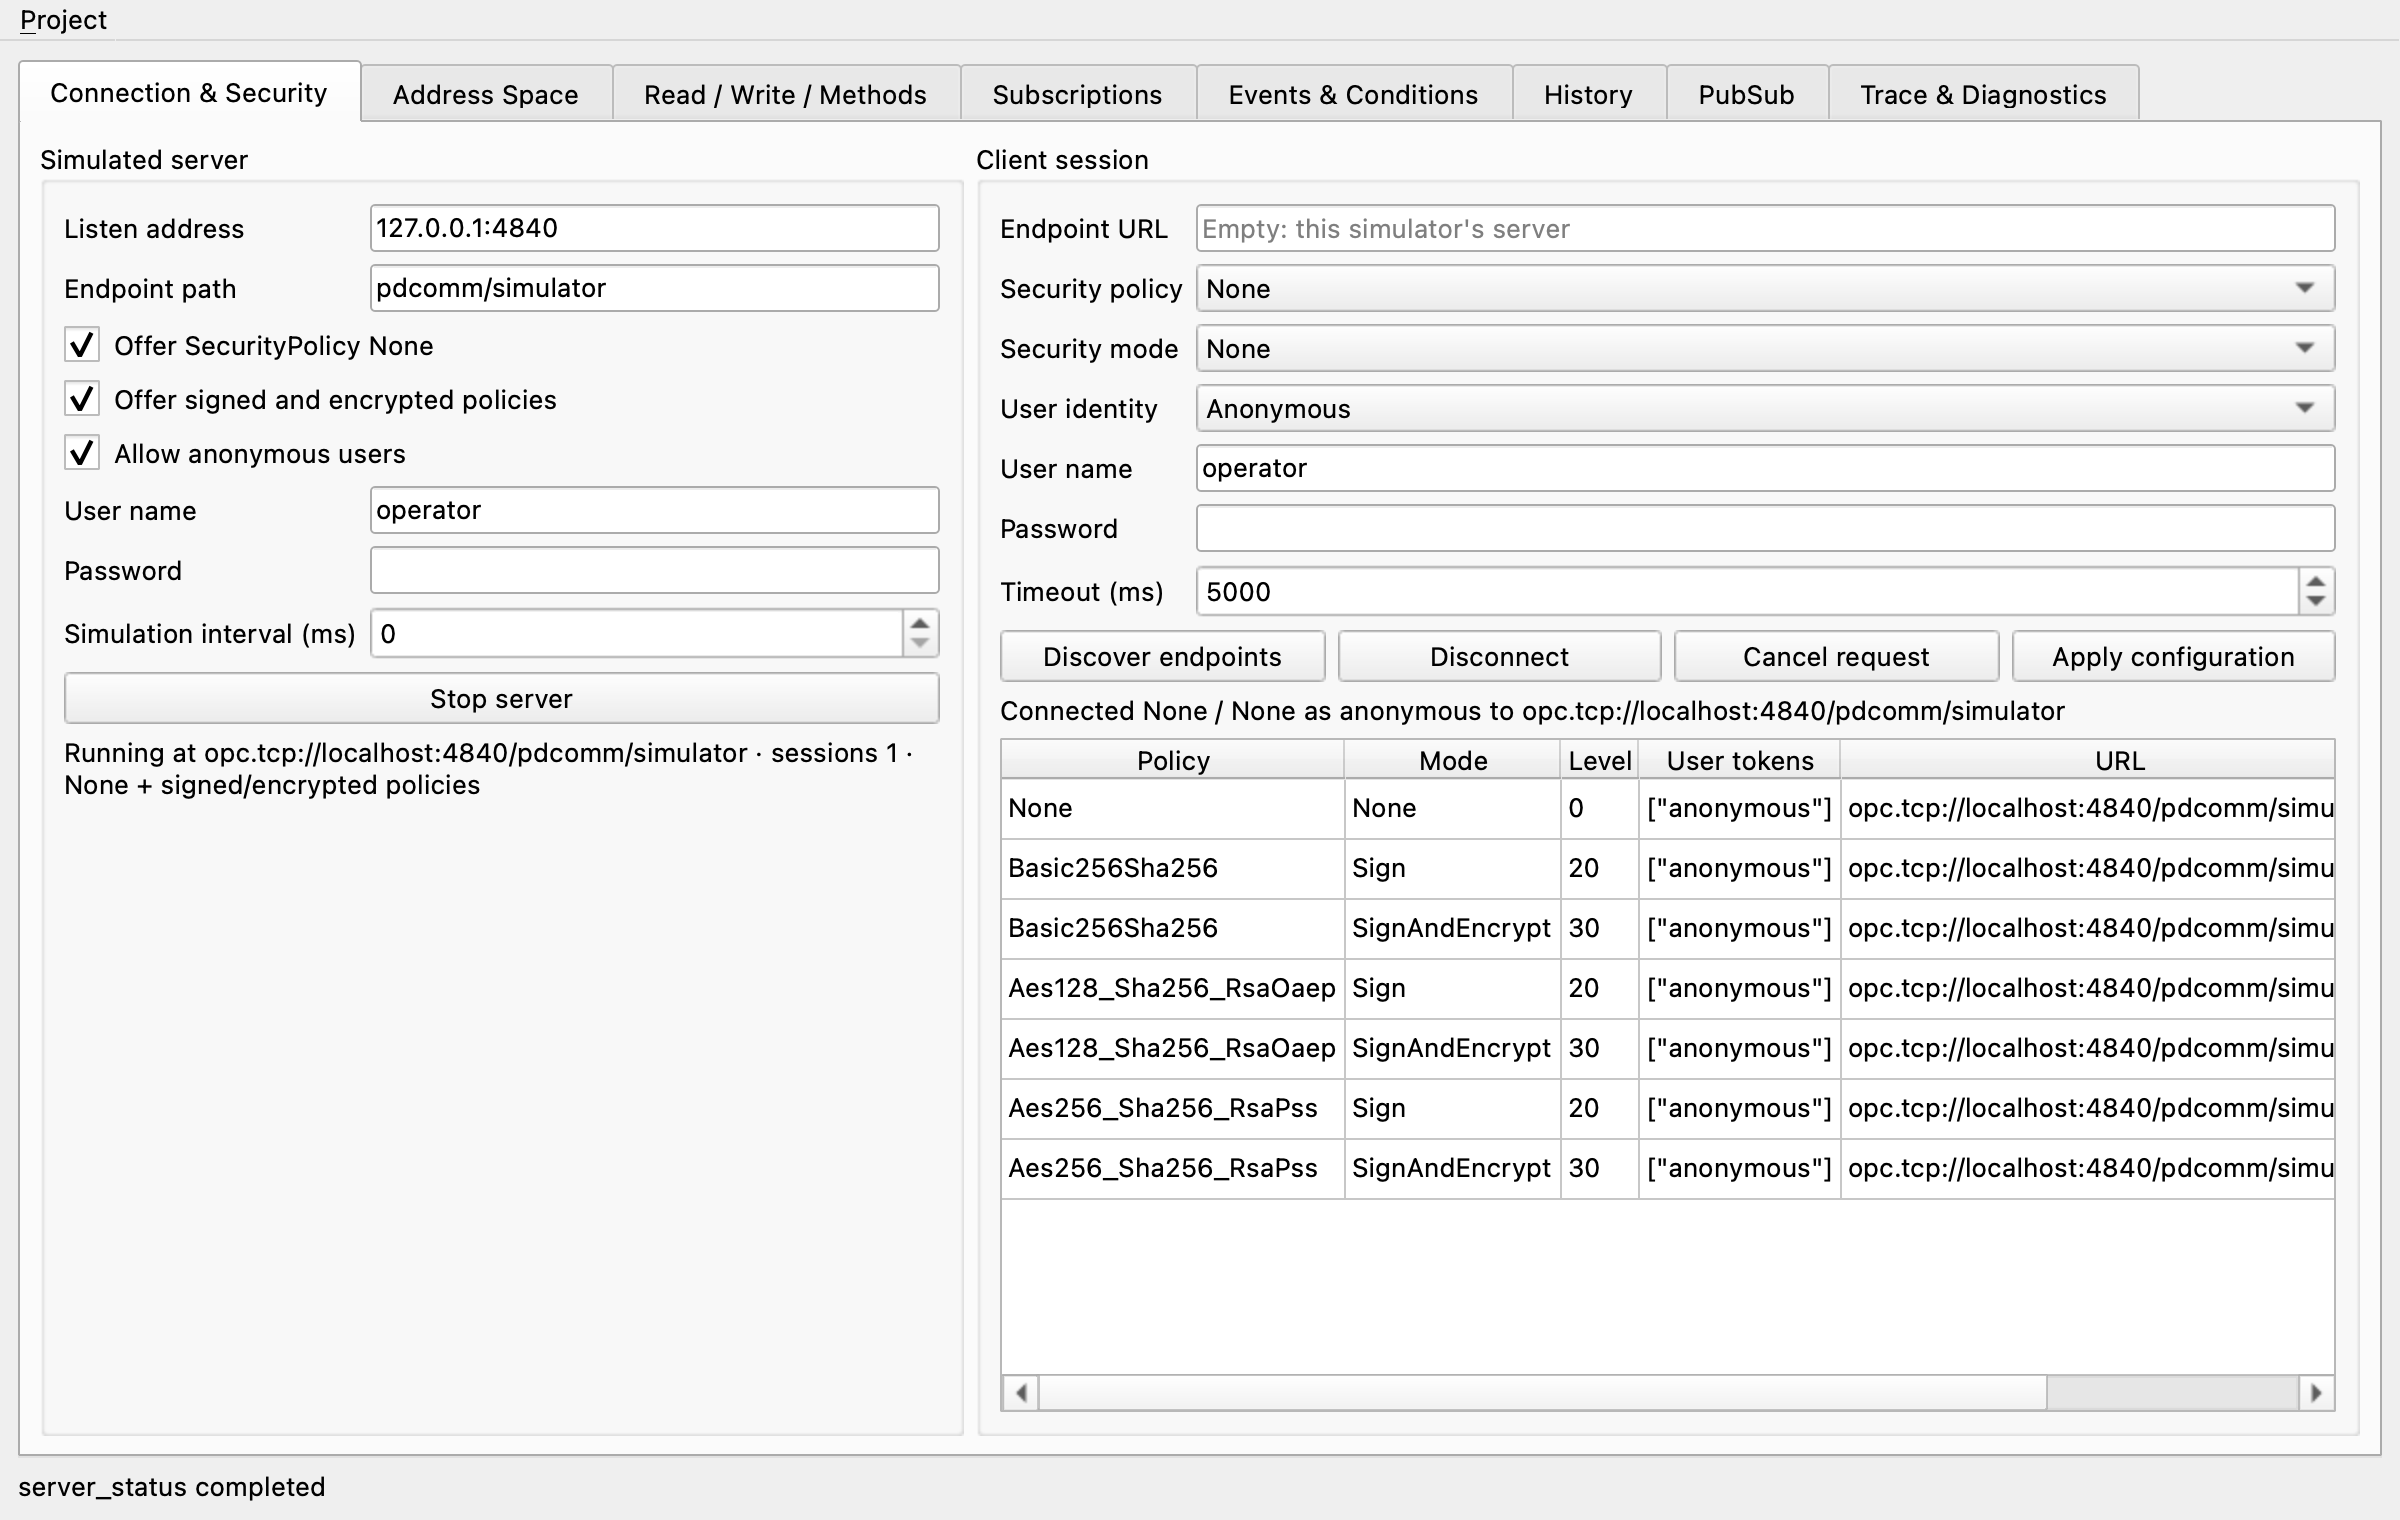Select Basic256Sha256 SignAndEncrypt row

pyautogui.click(x=1667, y=928)
